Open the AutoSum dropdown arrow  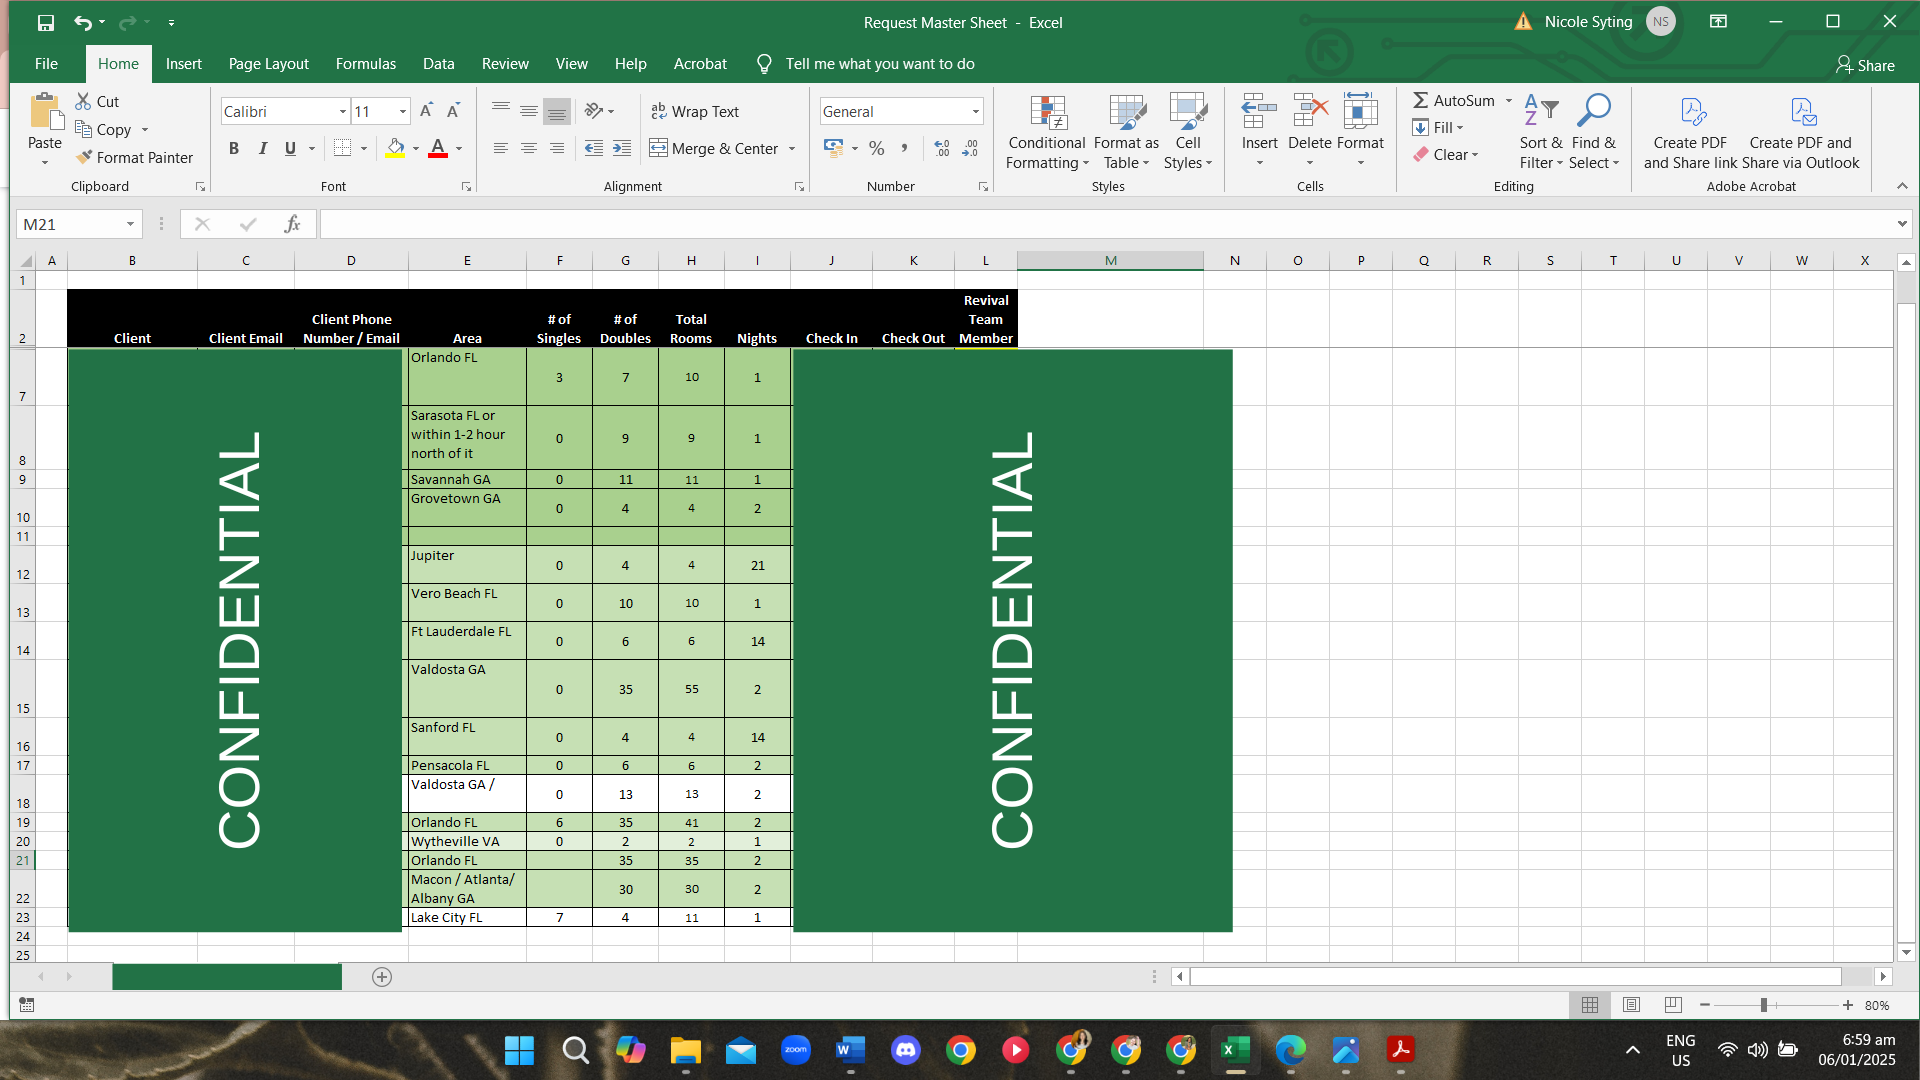1509,100
